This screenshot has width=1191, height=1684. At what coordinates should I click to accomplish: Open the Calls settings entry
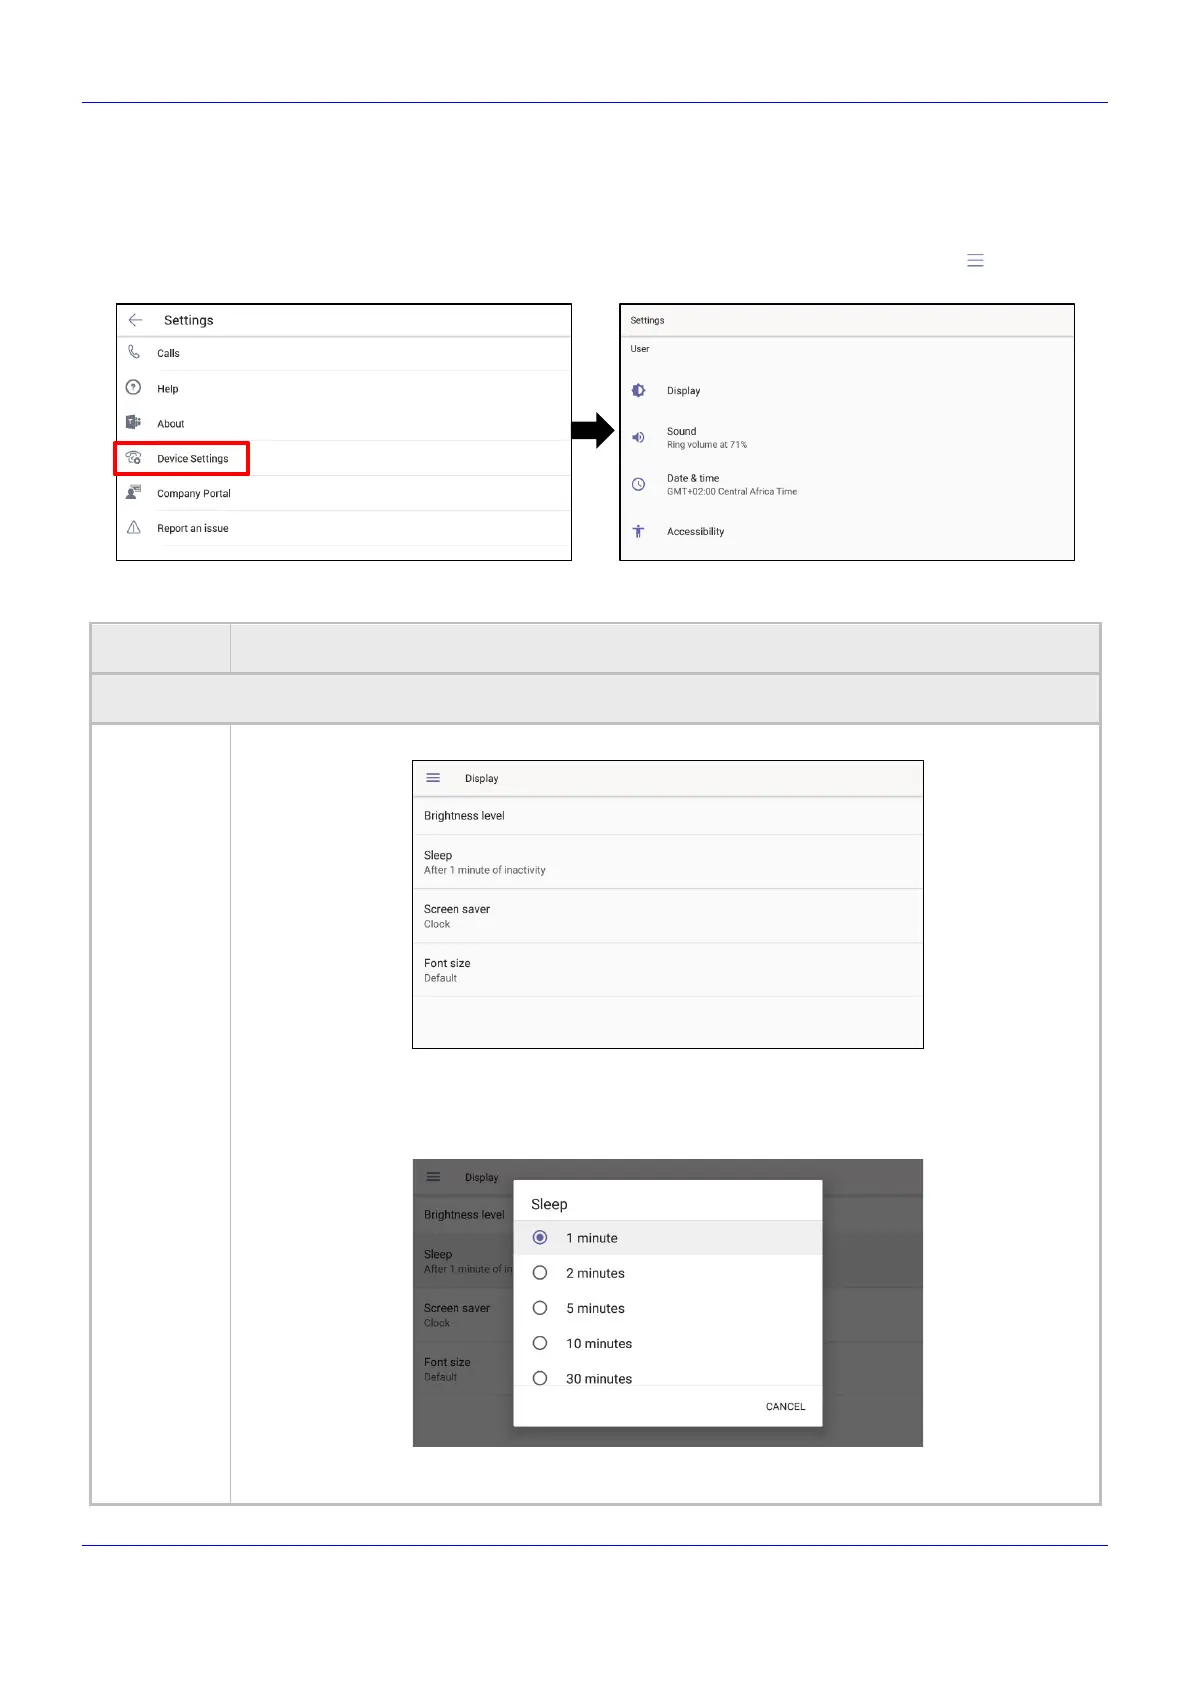(x=344, y=353)
